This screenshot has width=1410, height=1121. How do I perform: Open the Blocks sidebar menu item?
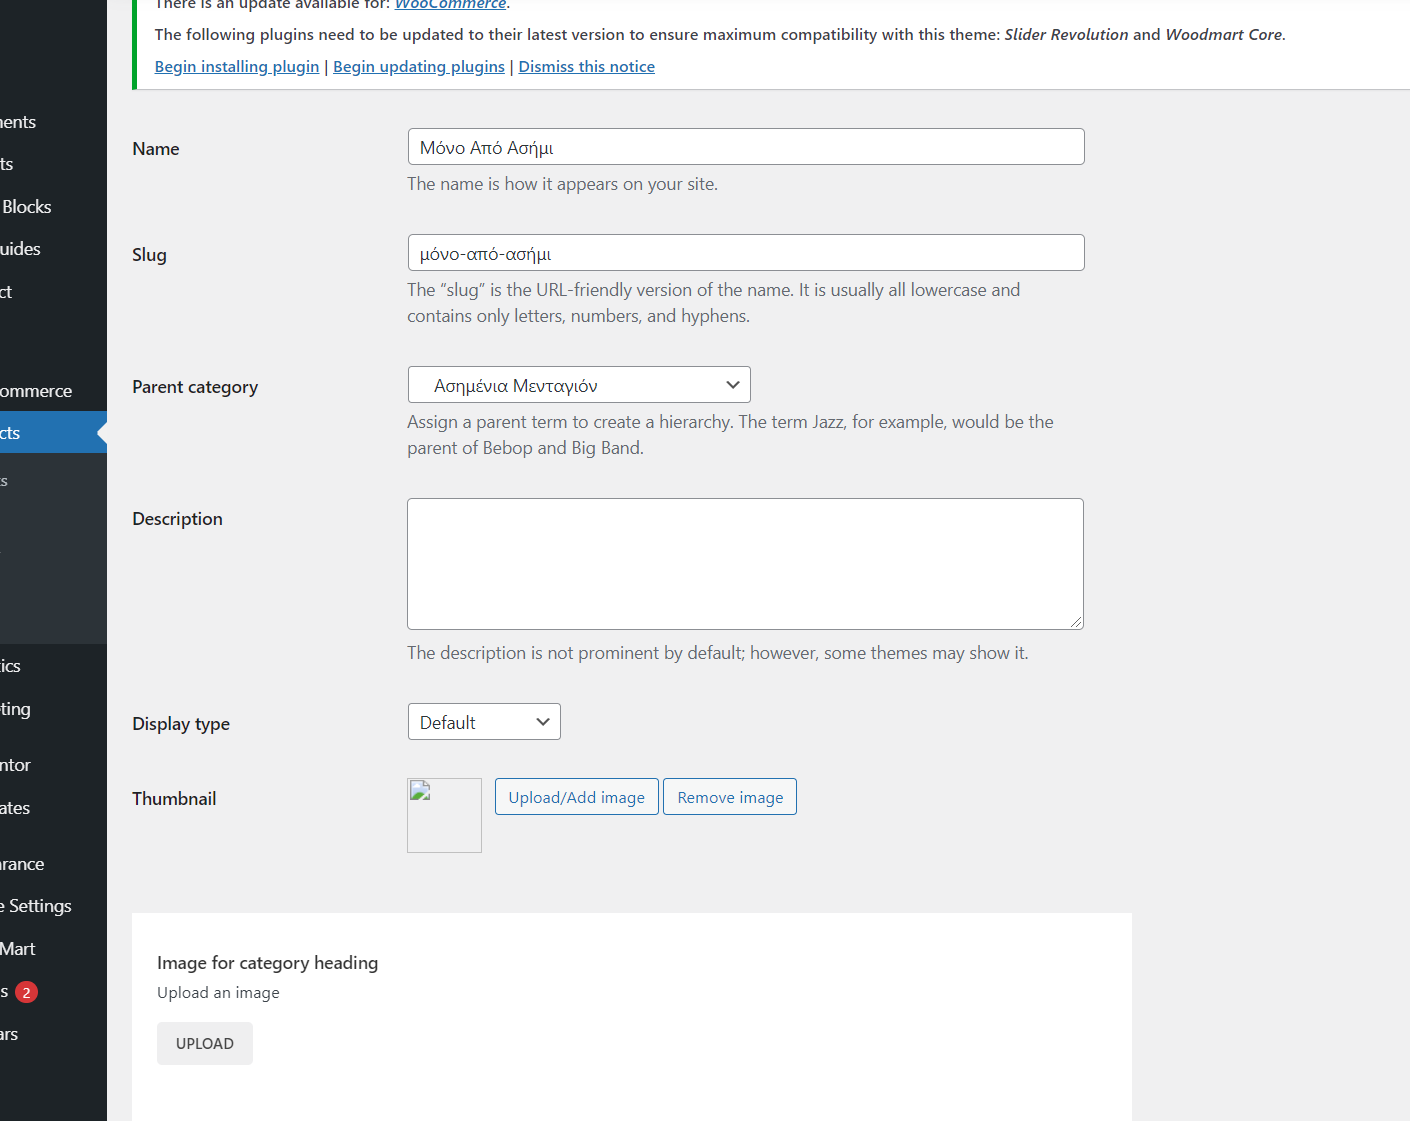[x=27, y=207]
